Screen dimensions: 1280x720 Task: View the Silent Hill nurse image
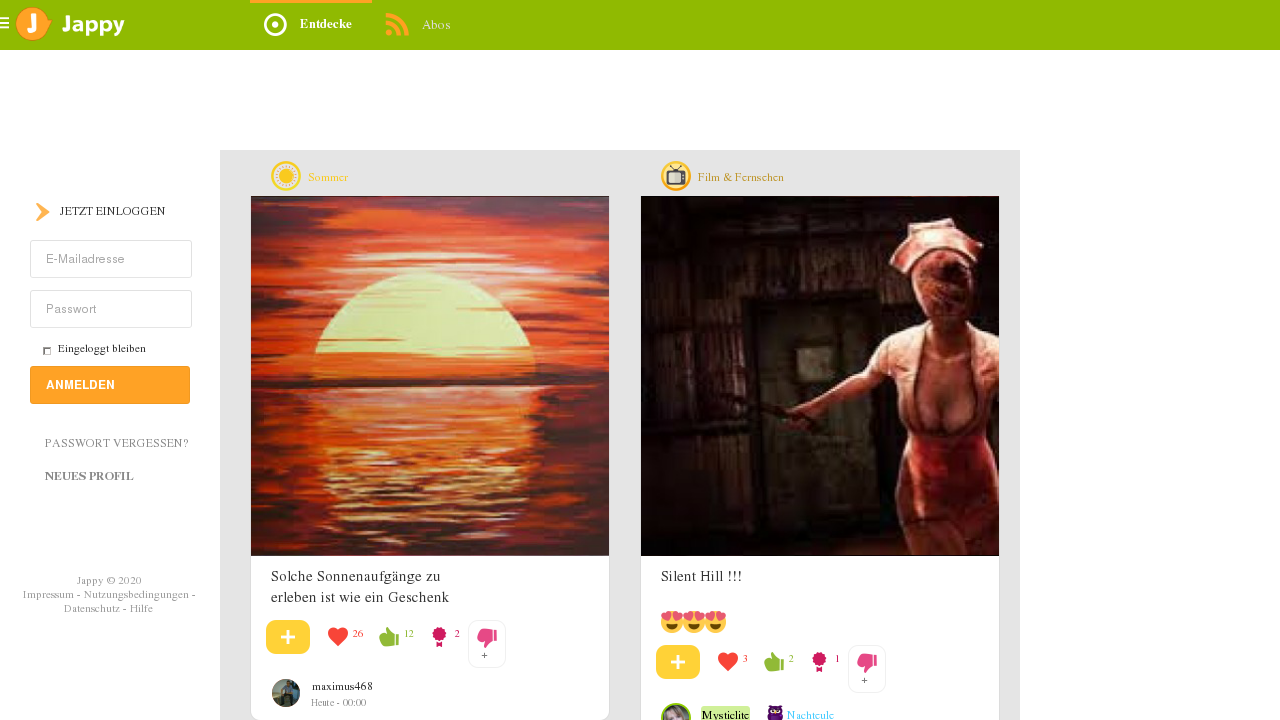820,376
